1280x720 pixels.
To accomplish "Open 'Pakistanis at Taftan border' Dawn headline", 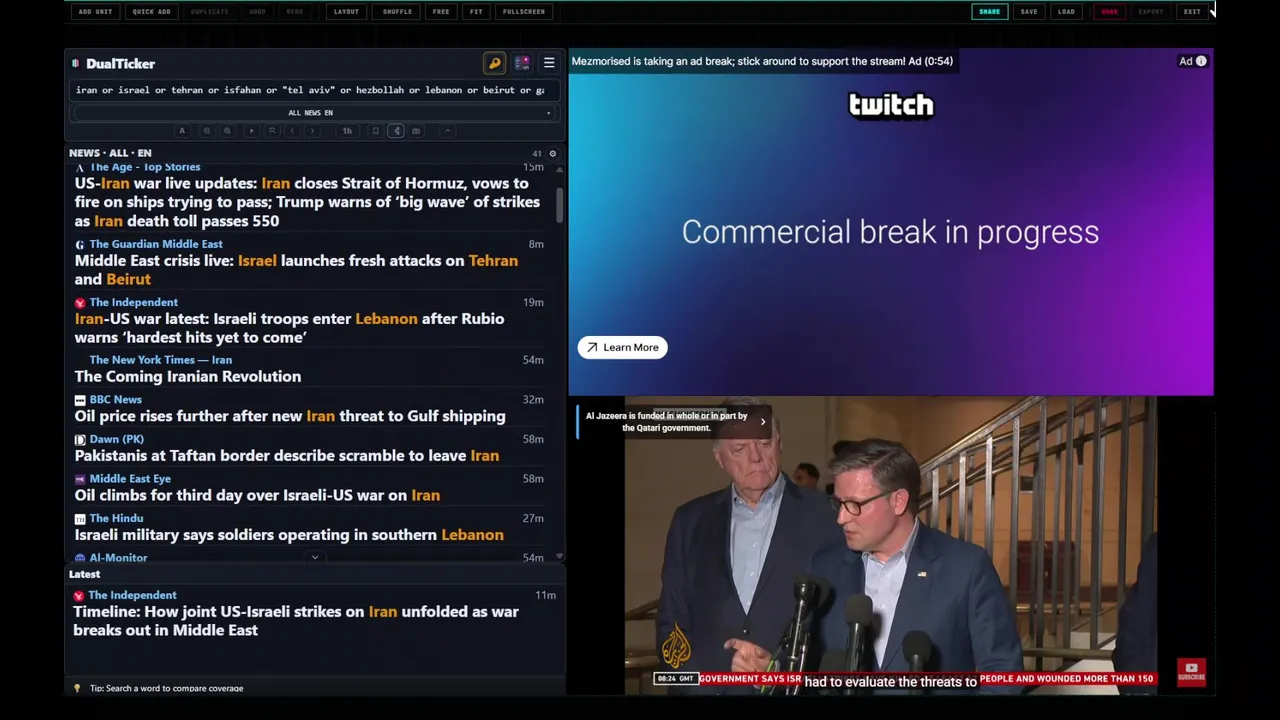I will 287,456.
